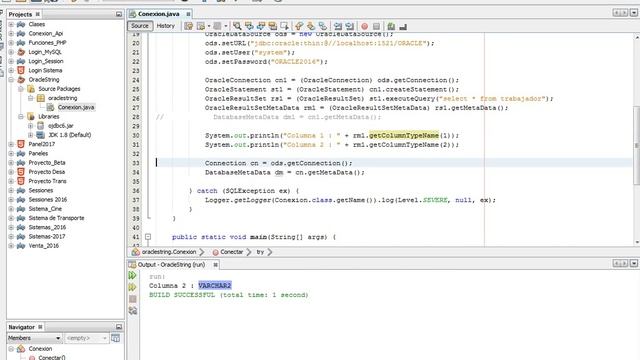Select Sistema de Transporte project
Viewport: 640px width, 360px height.
coord(56,218)
